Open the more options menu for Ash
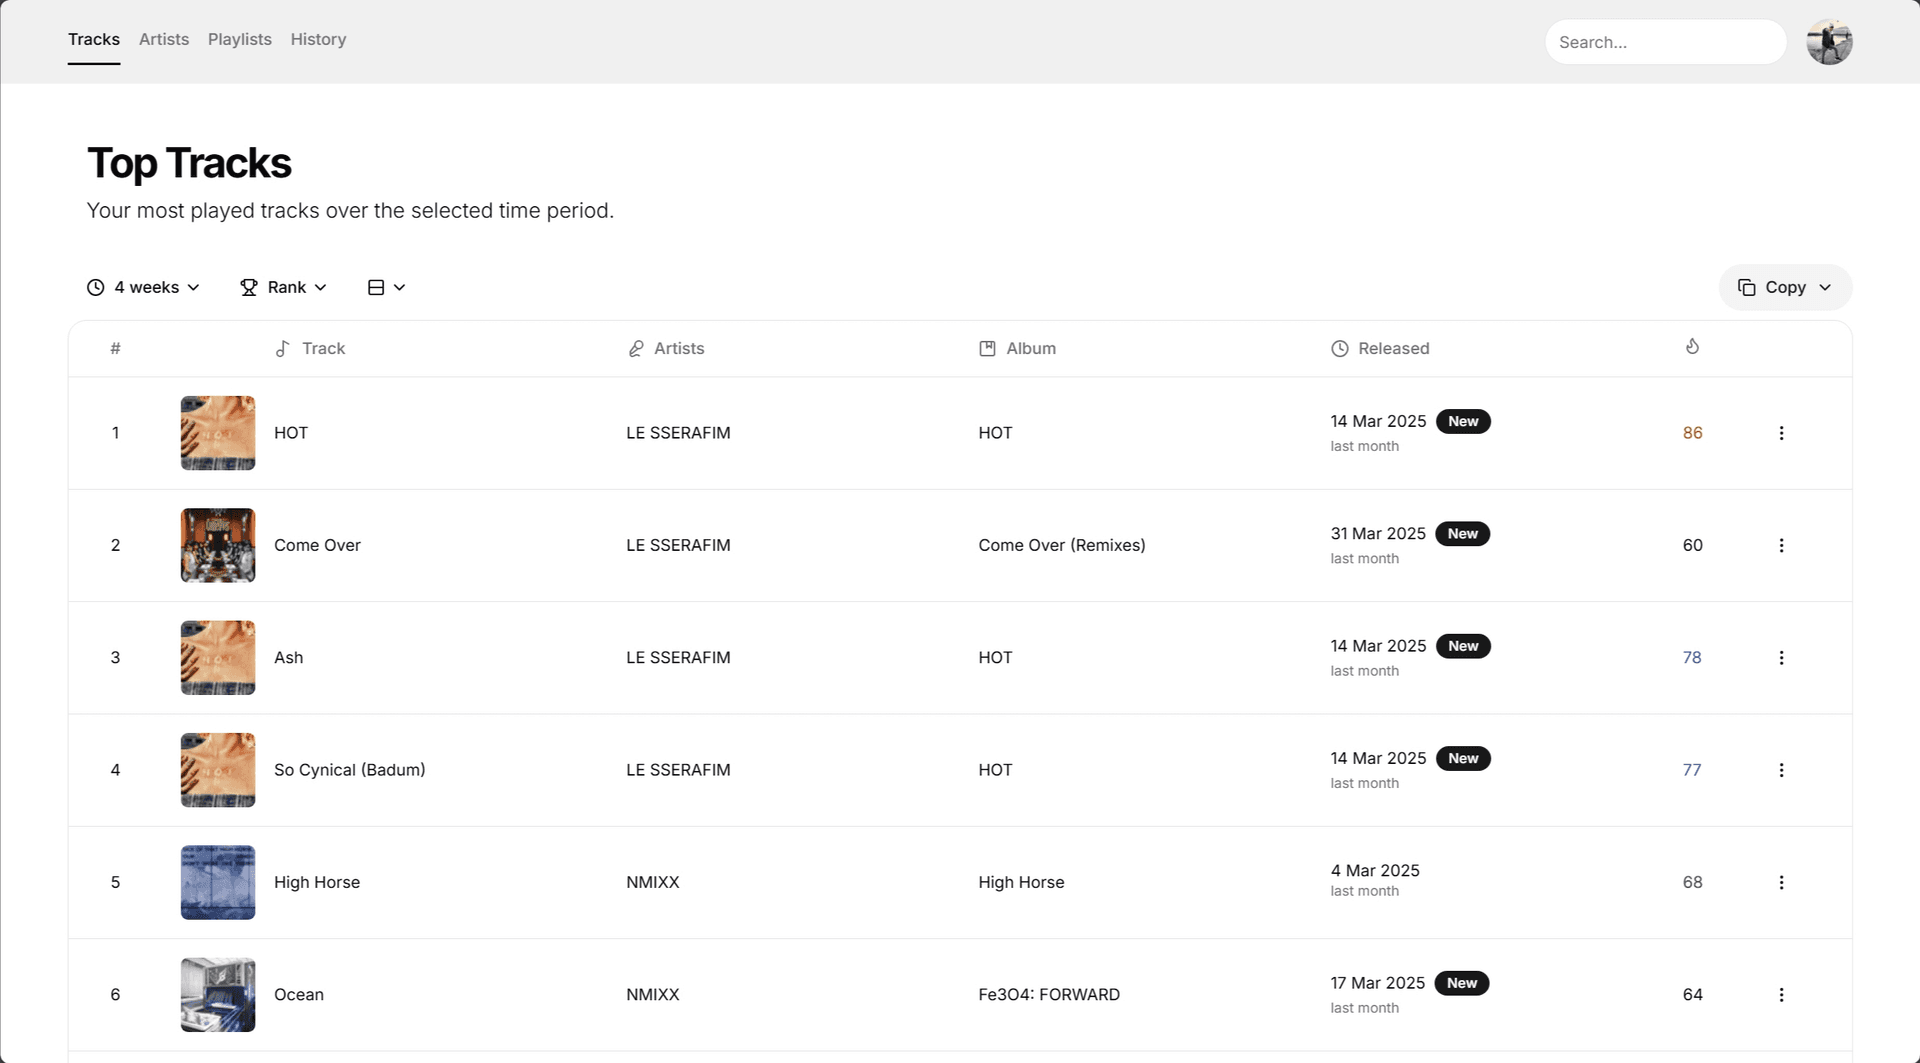This screenshot has width=1920, height=1063. (1781, 658)
